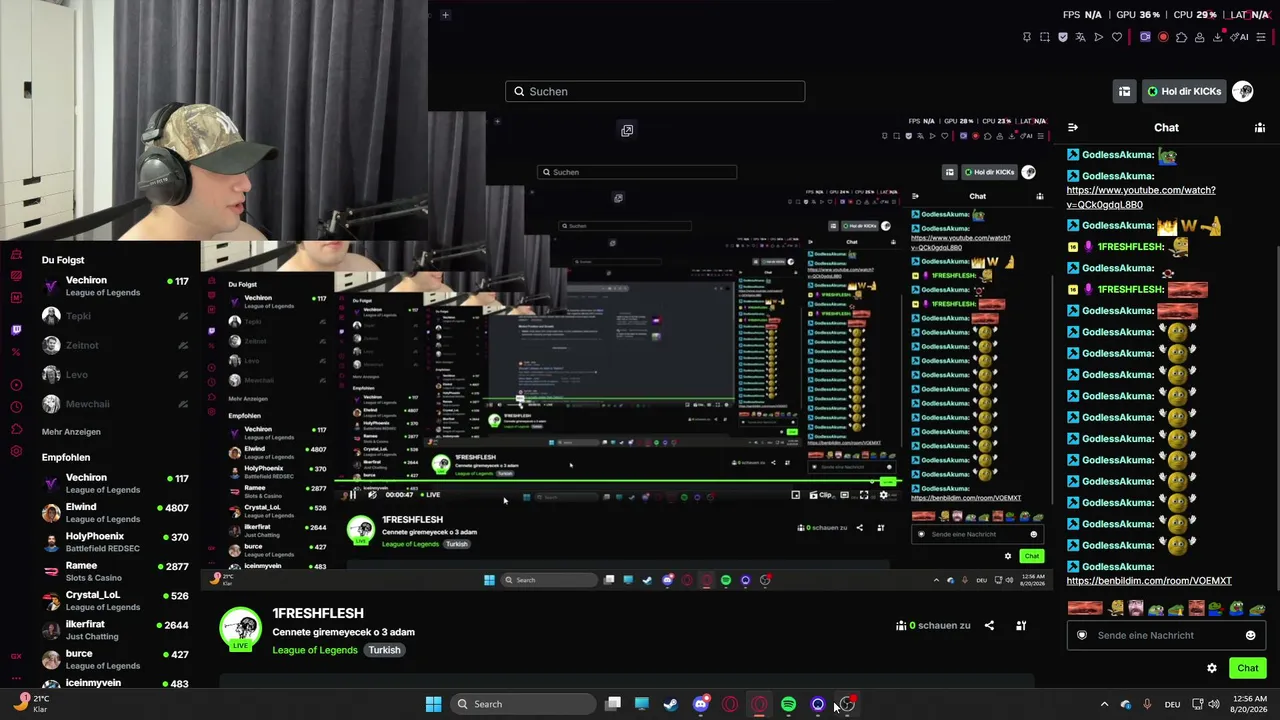1280x720 pixels.
Task: Open Steam from the taskbar
Action: pyautogui.click(x=671, y=704)
